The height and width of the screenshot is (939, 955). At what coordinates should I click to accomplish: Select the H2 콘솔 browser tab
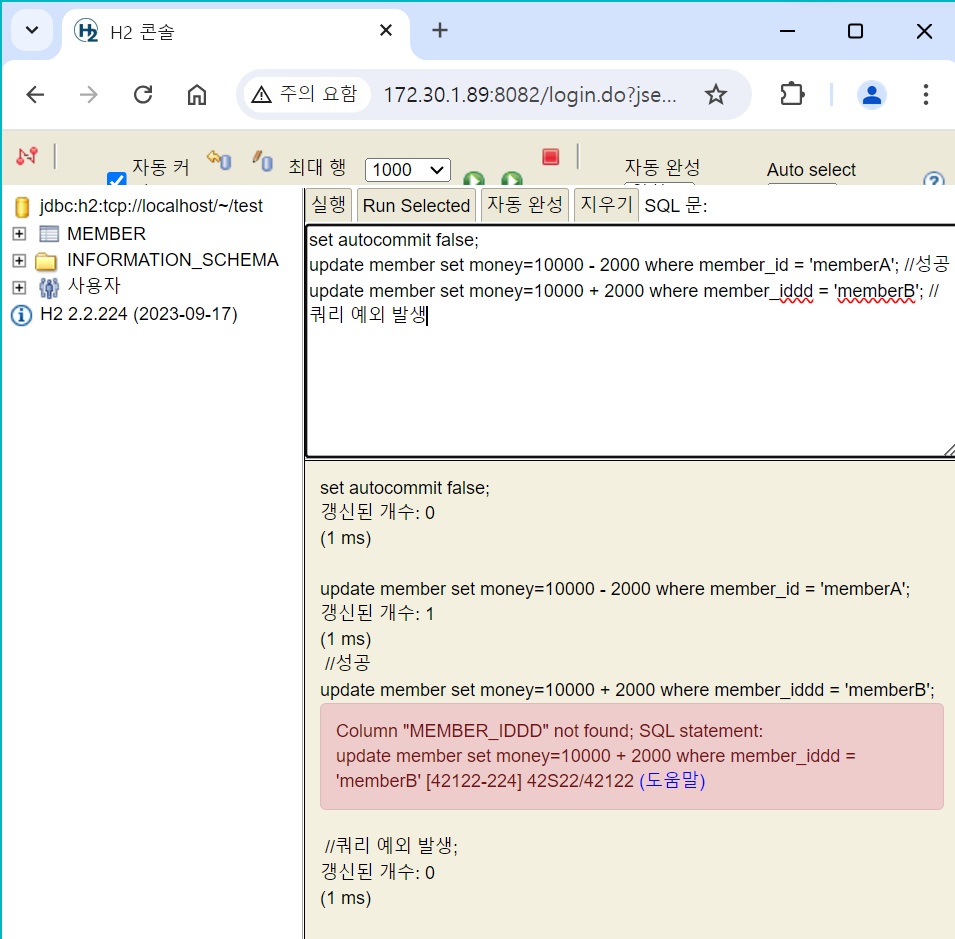click(238, 31)
